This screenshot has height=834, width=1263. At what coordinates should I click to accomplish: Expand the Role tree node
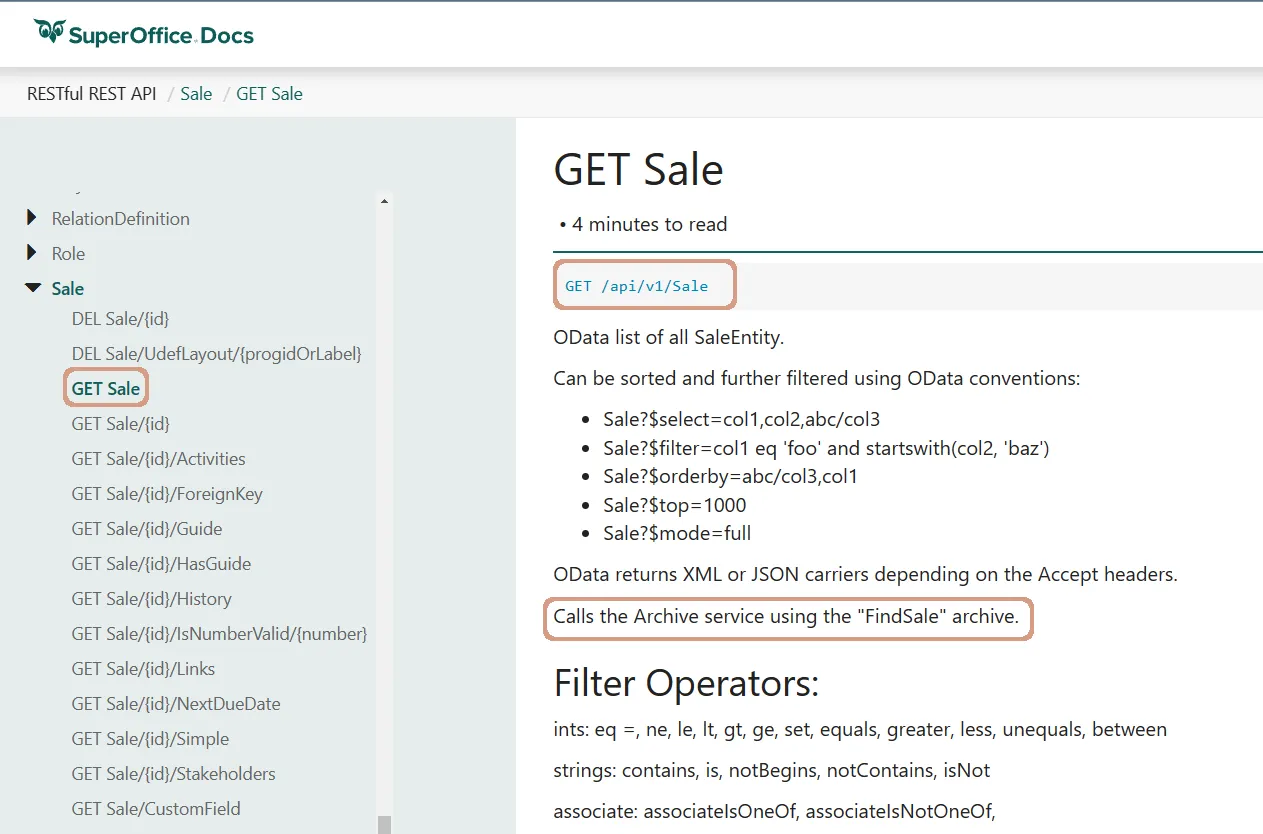32,253
